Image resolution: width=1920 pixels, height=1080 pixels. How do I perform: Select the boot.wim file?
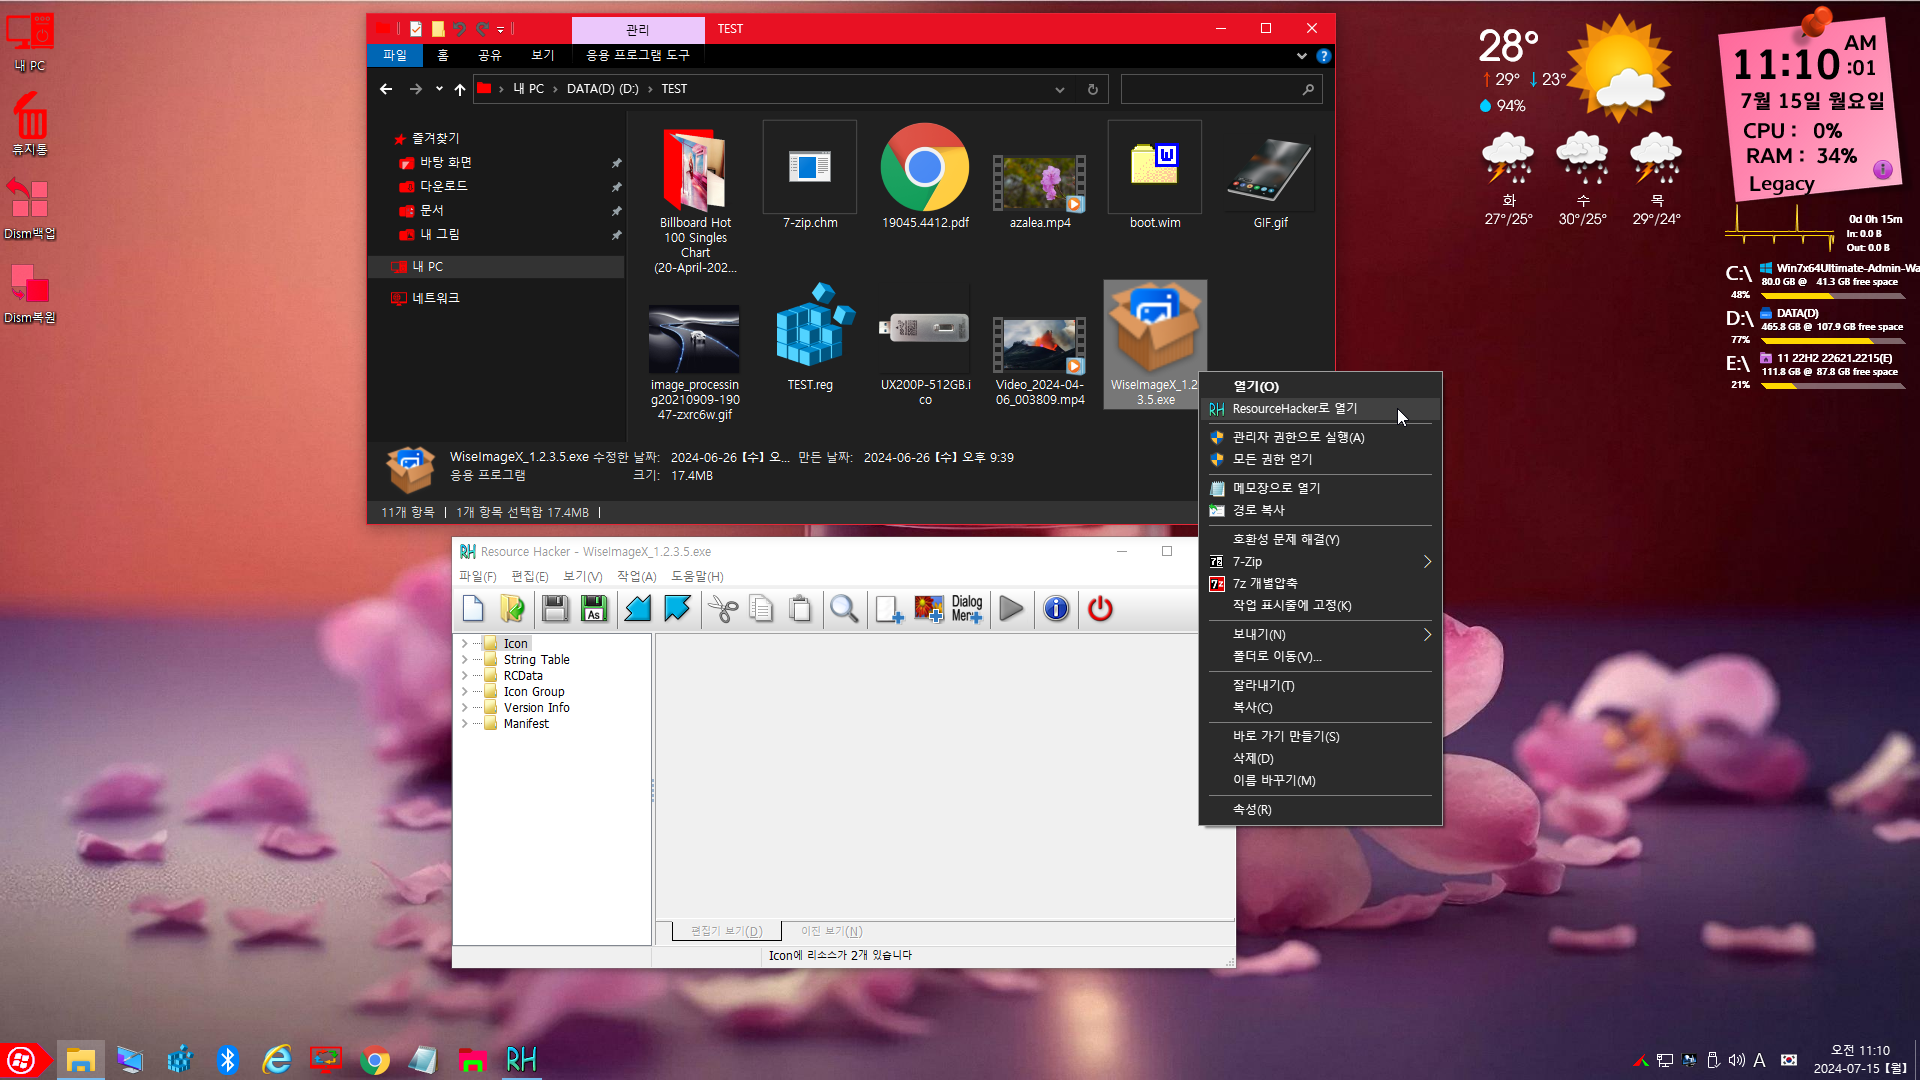[1155, 177]
